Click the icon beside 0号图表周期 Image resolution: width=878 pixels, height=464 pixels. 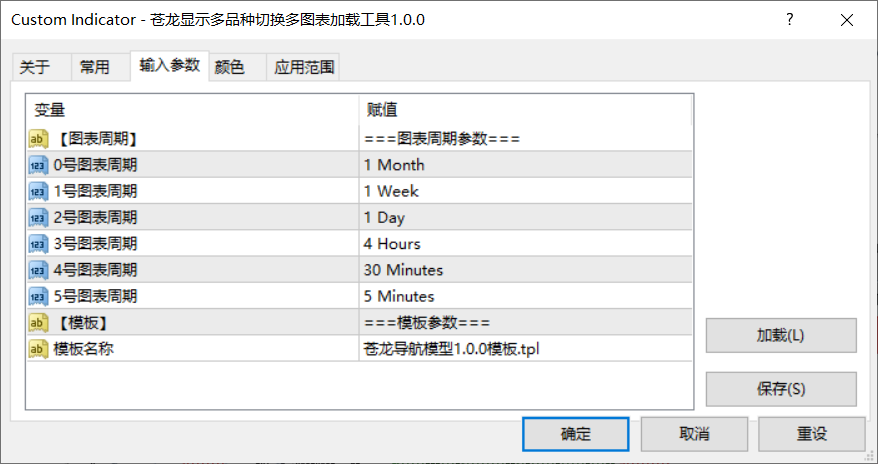click(38, 165)
